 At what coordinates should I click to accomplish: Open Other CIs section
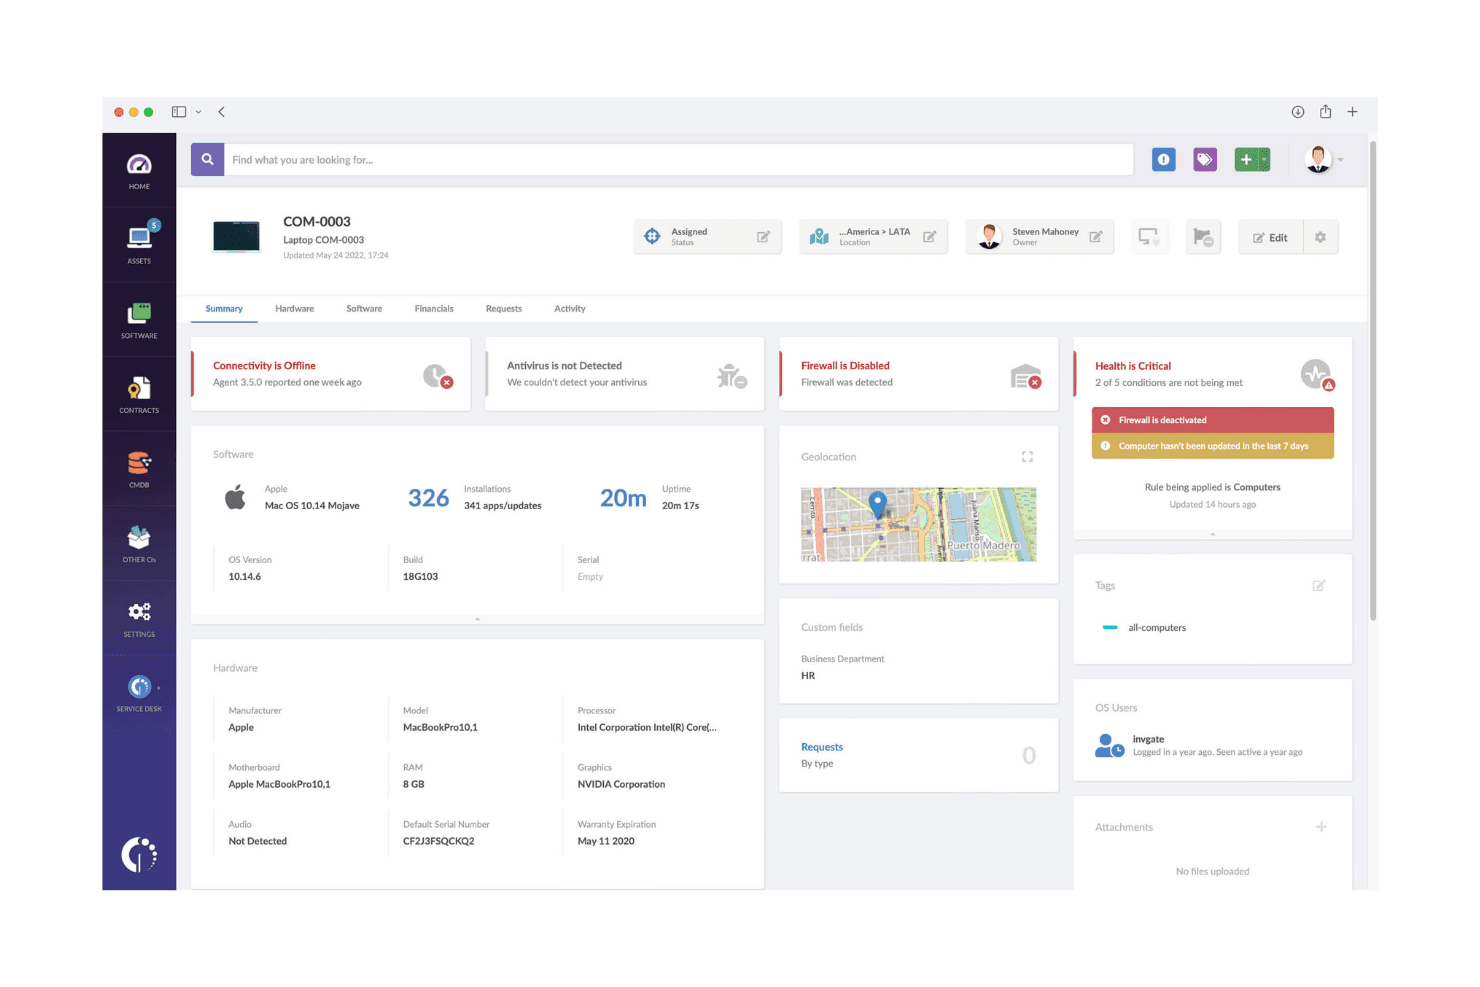(x=139, y=544)
